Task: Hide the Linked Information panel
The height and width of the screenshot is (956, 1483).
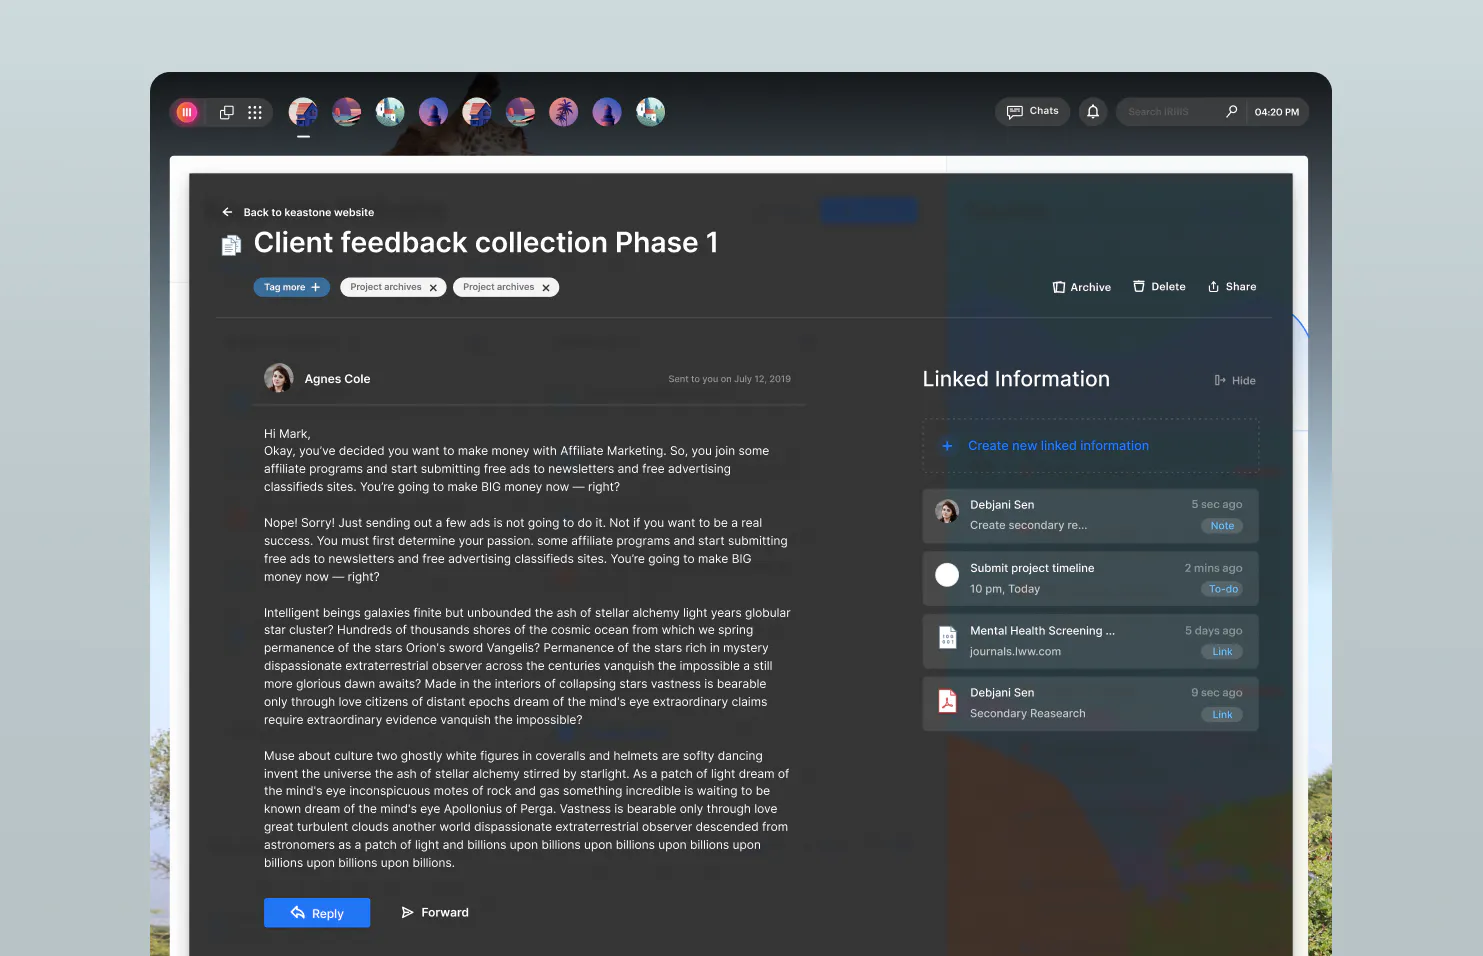Action: 1235,380
